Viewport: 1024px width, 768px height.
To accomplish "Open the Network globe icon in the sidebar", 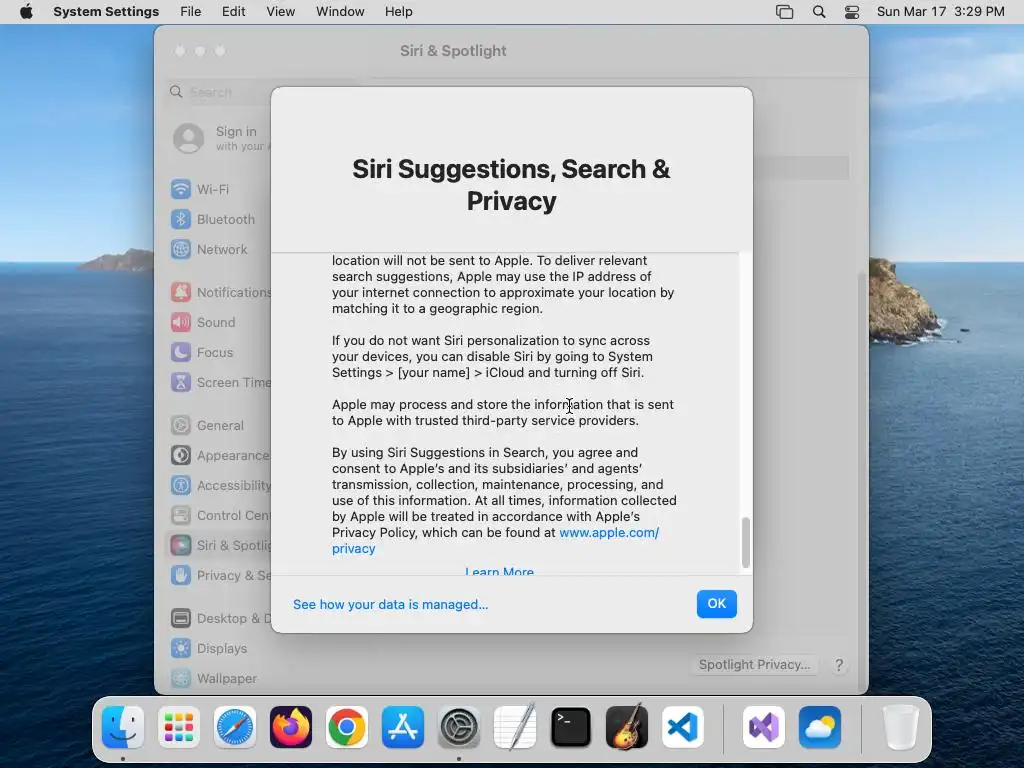I will [x=181, y=249].
